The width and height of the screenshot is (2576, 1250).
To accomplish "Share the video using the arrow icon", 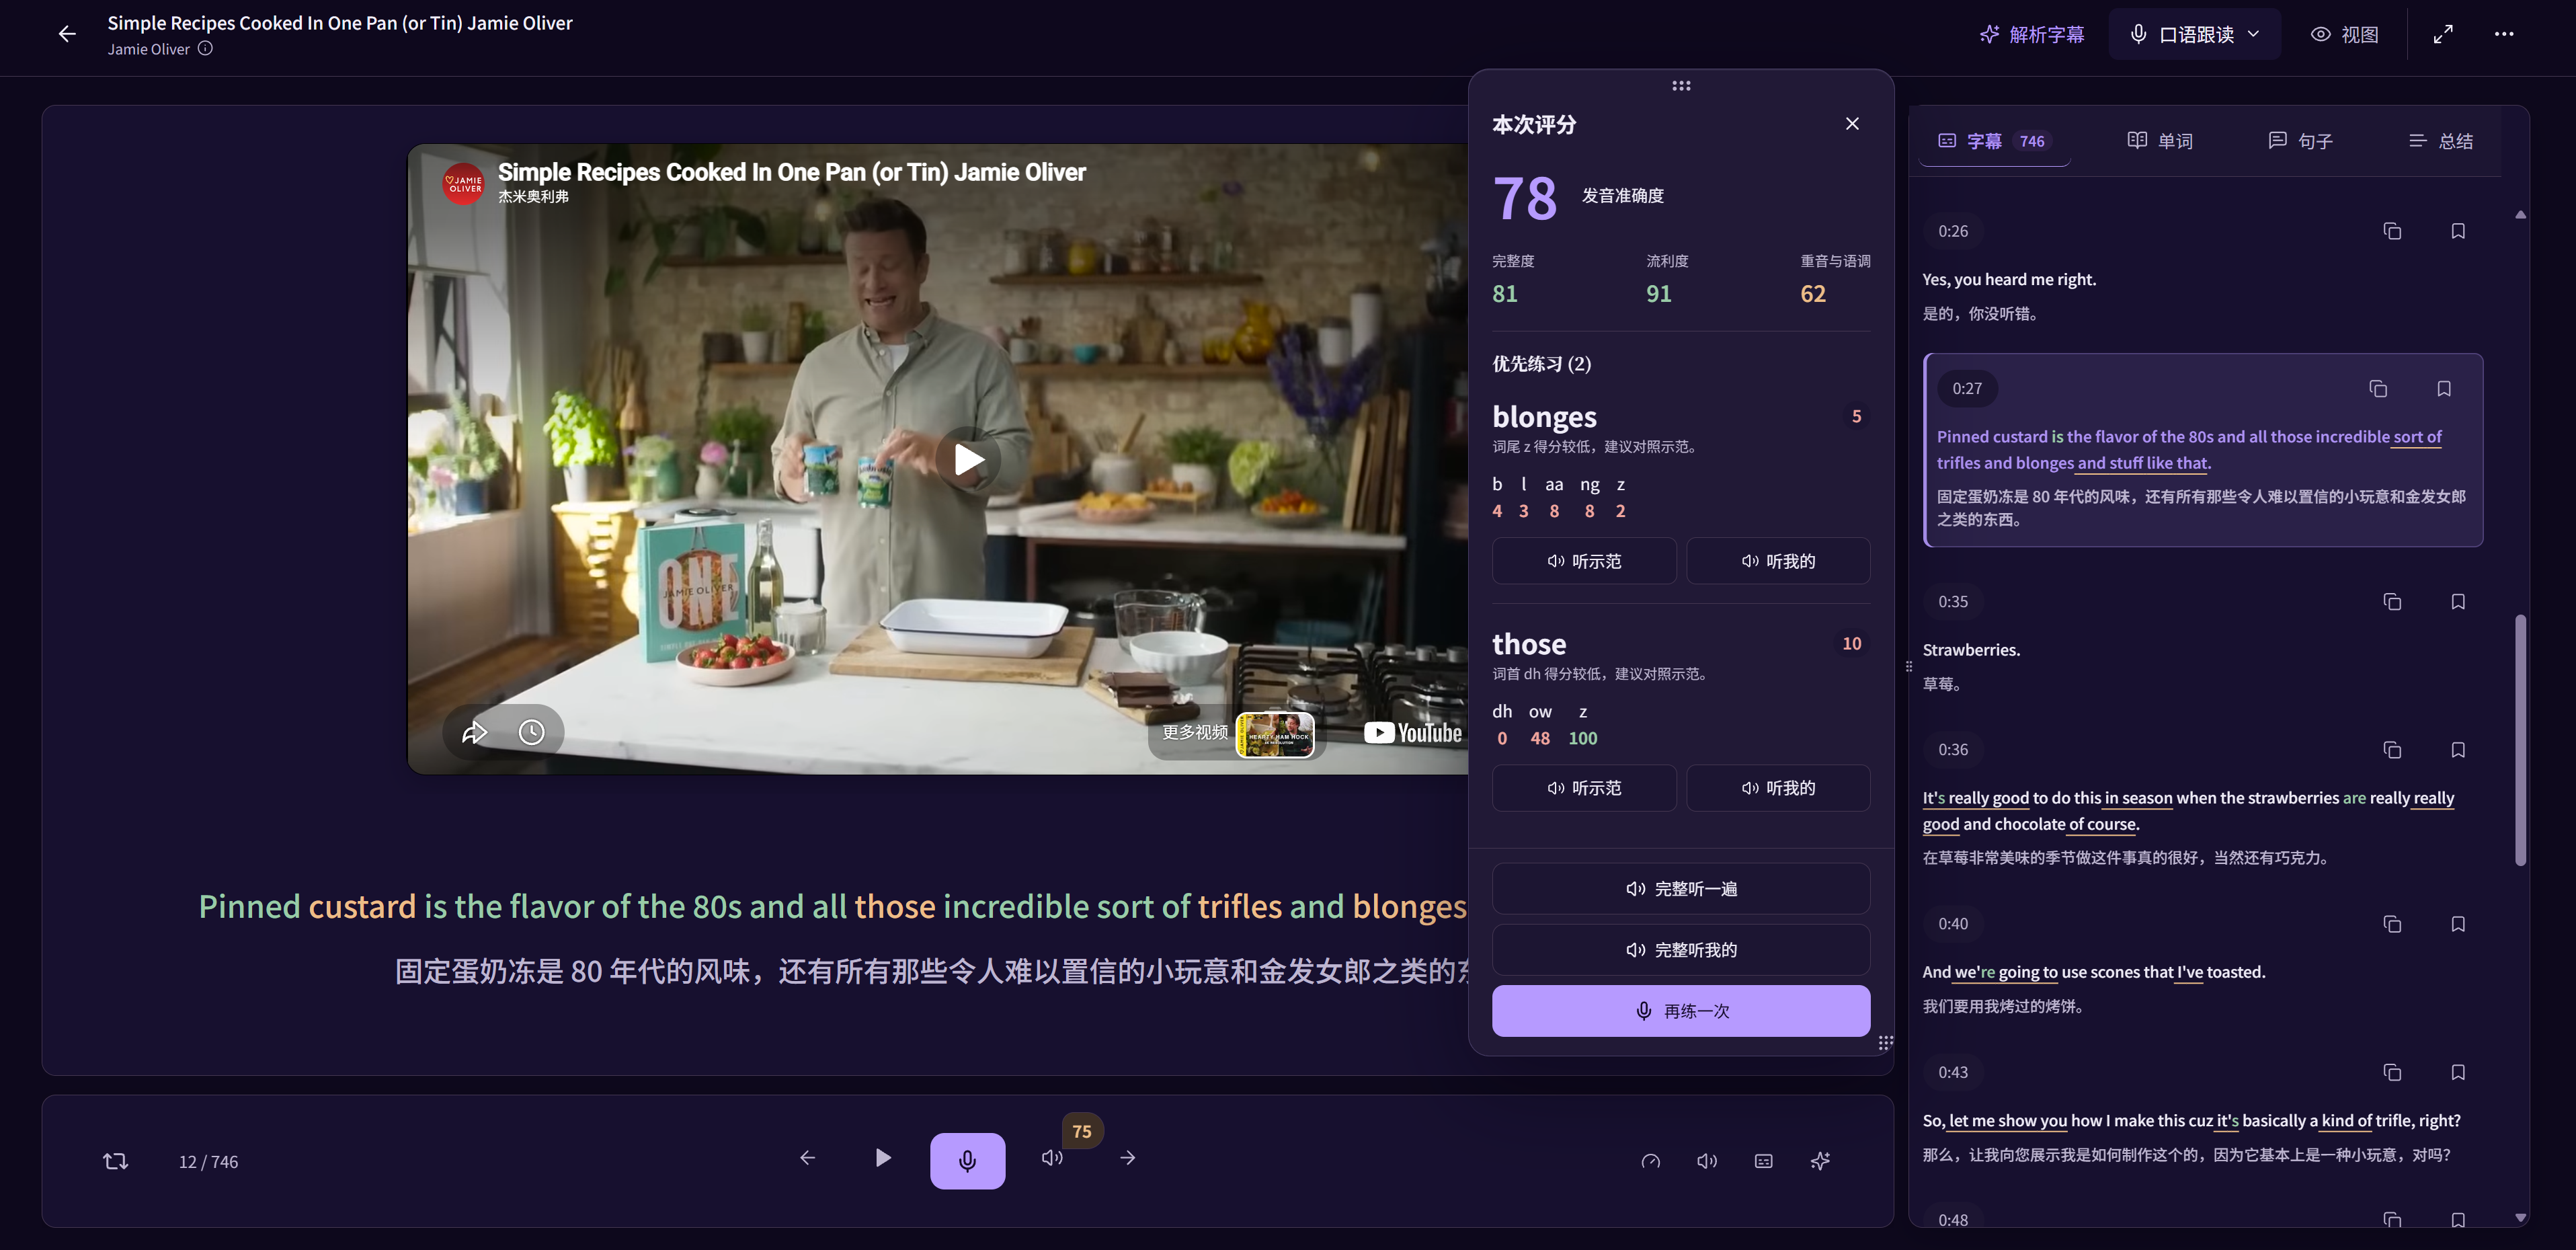I will [474, 732].
